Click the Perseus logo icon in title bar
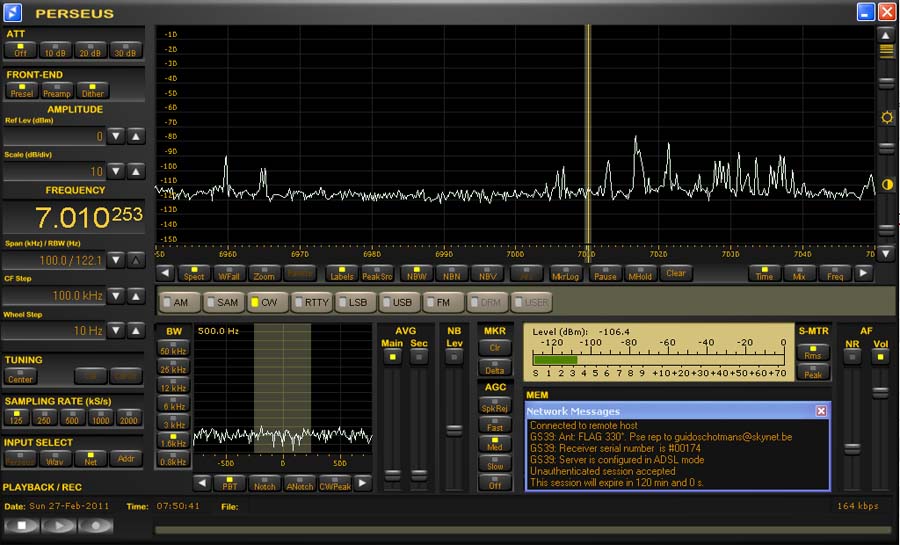 point(13,12)
